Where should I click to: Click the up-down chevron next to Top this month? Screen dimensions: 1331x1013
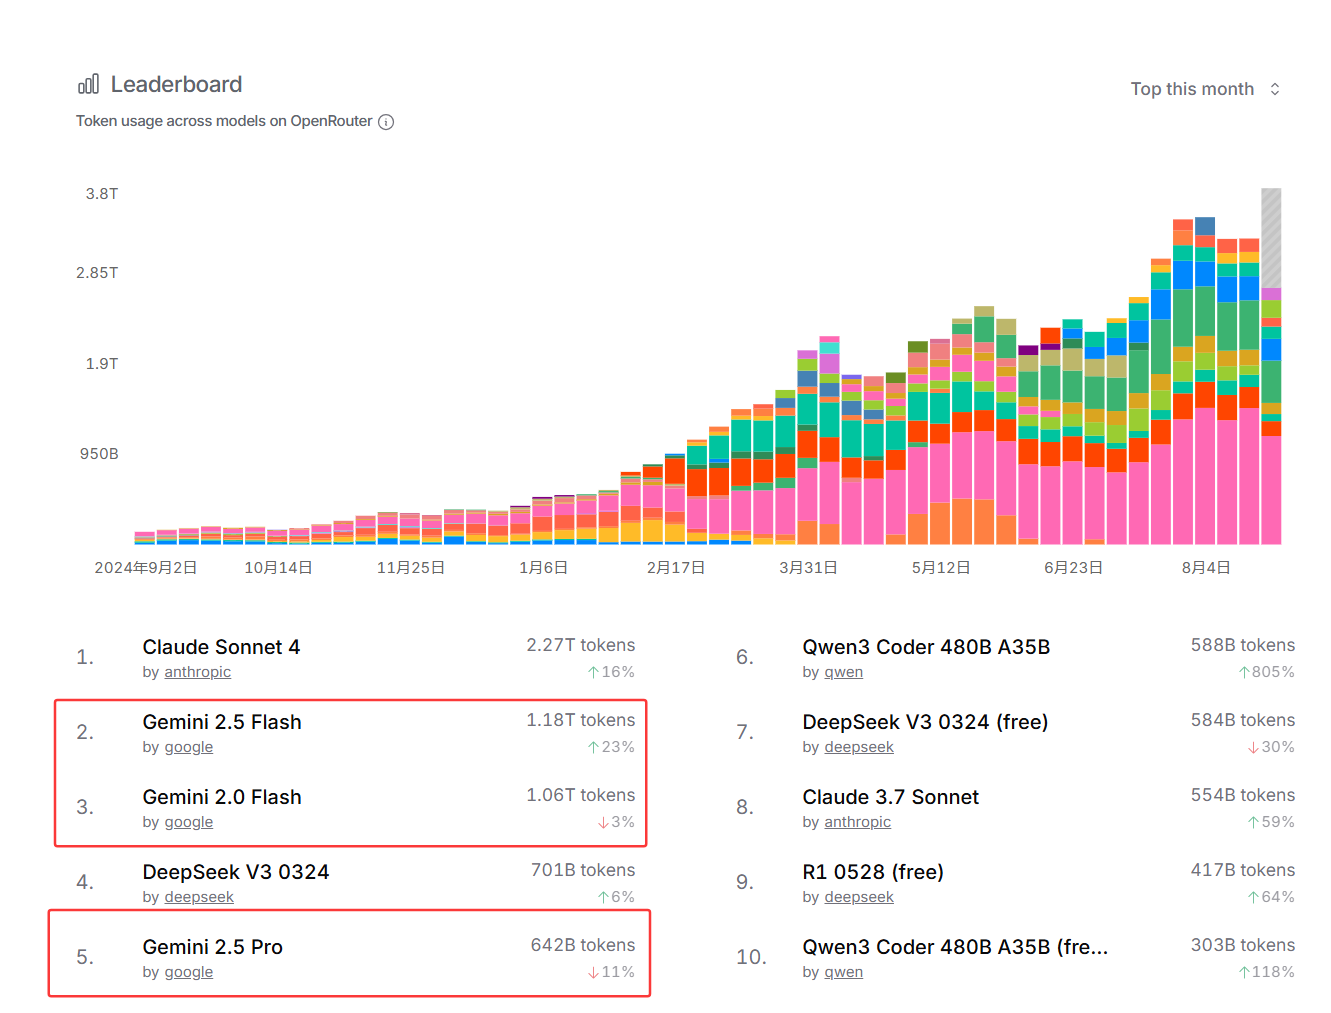pos(1275,89)
